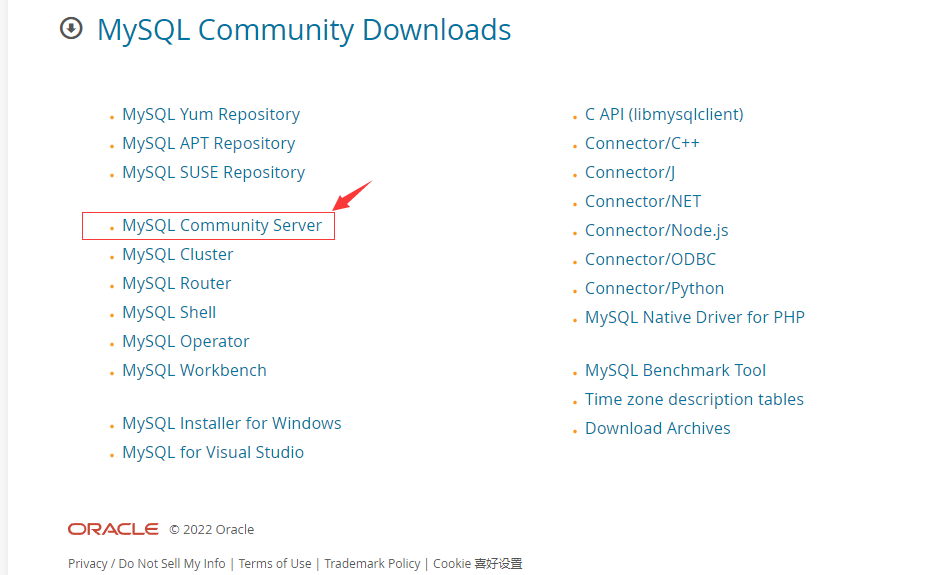Viewport: 935px width, 575px height.
Task: Open the Terms of Use footer link
Action: tap(275, 564)
